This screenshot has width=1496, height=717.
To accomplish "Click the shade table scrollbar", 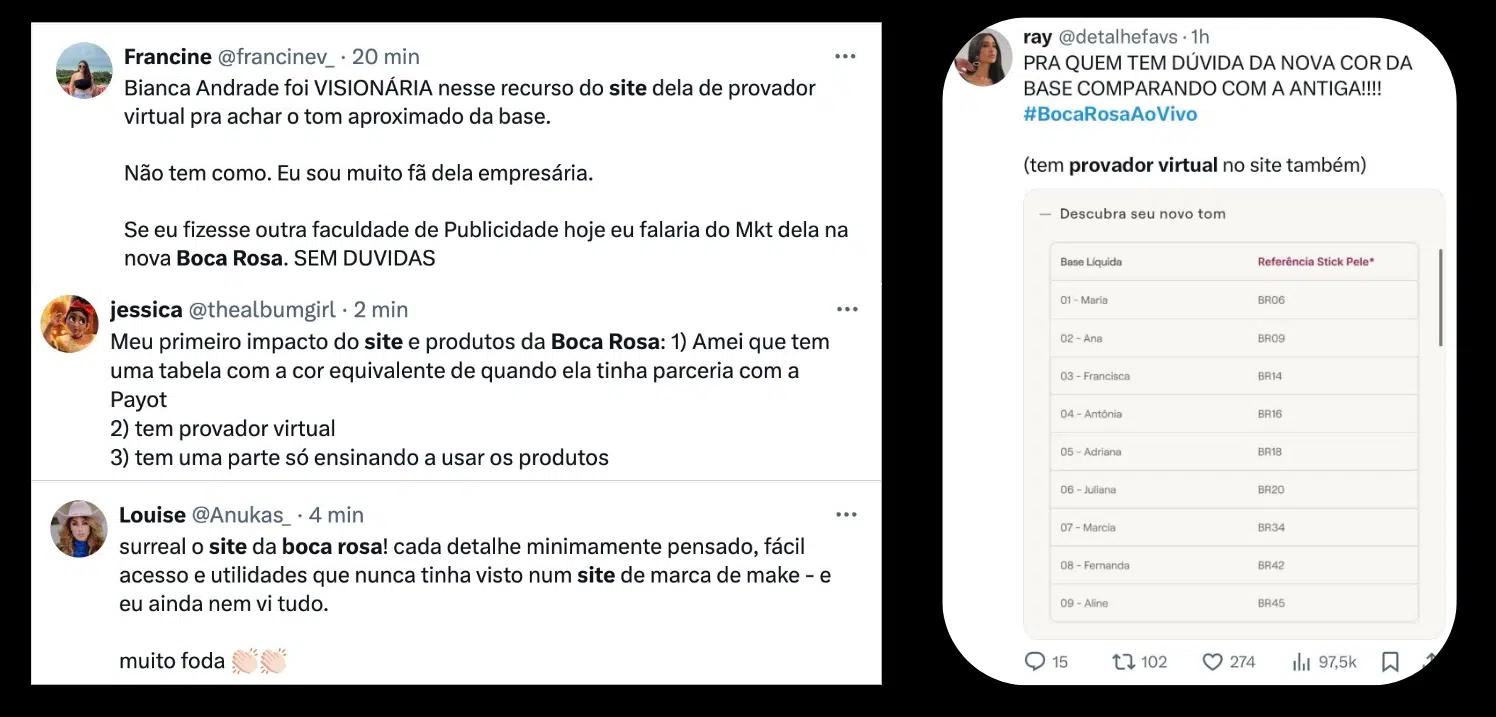I will [x=1440, y=297].
